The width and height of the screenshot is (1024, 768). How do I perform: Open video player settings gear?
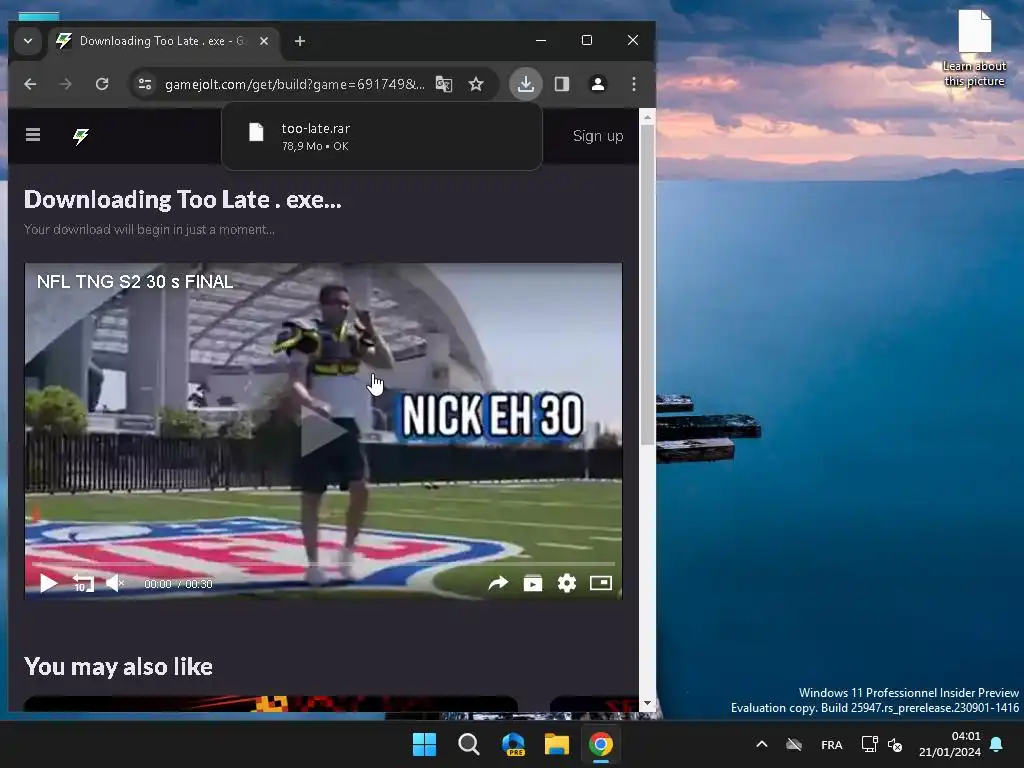[x=567, y=583]
